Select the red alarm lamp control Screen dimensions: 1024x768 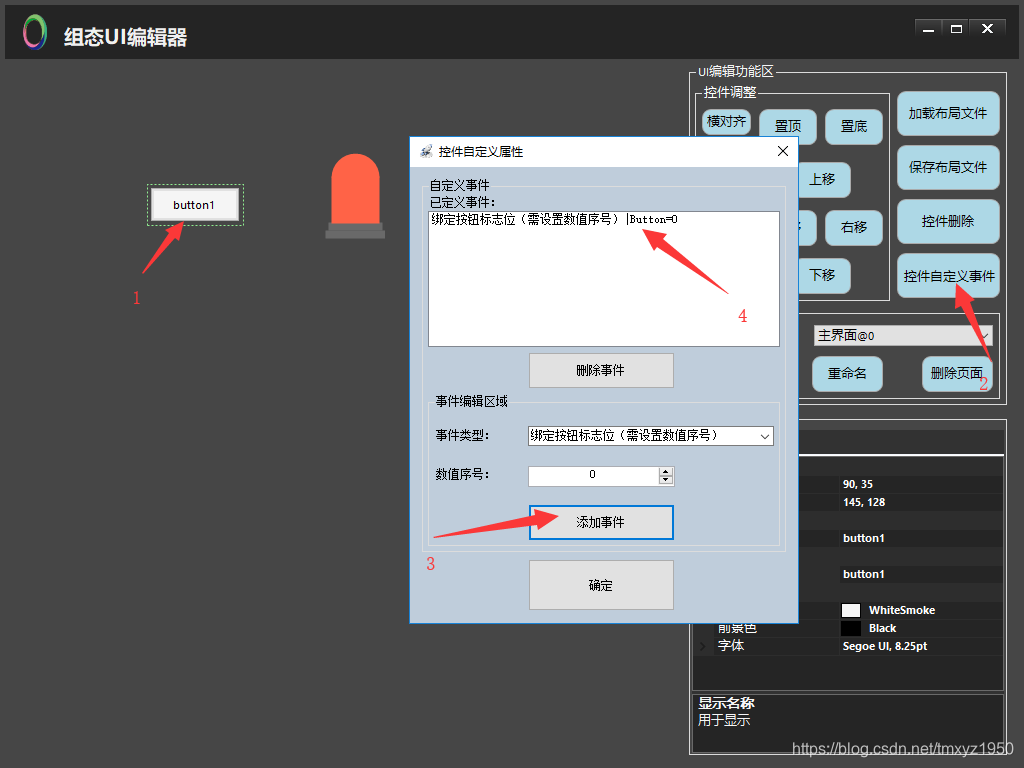pyautogui.click(x=355, y=196)
